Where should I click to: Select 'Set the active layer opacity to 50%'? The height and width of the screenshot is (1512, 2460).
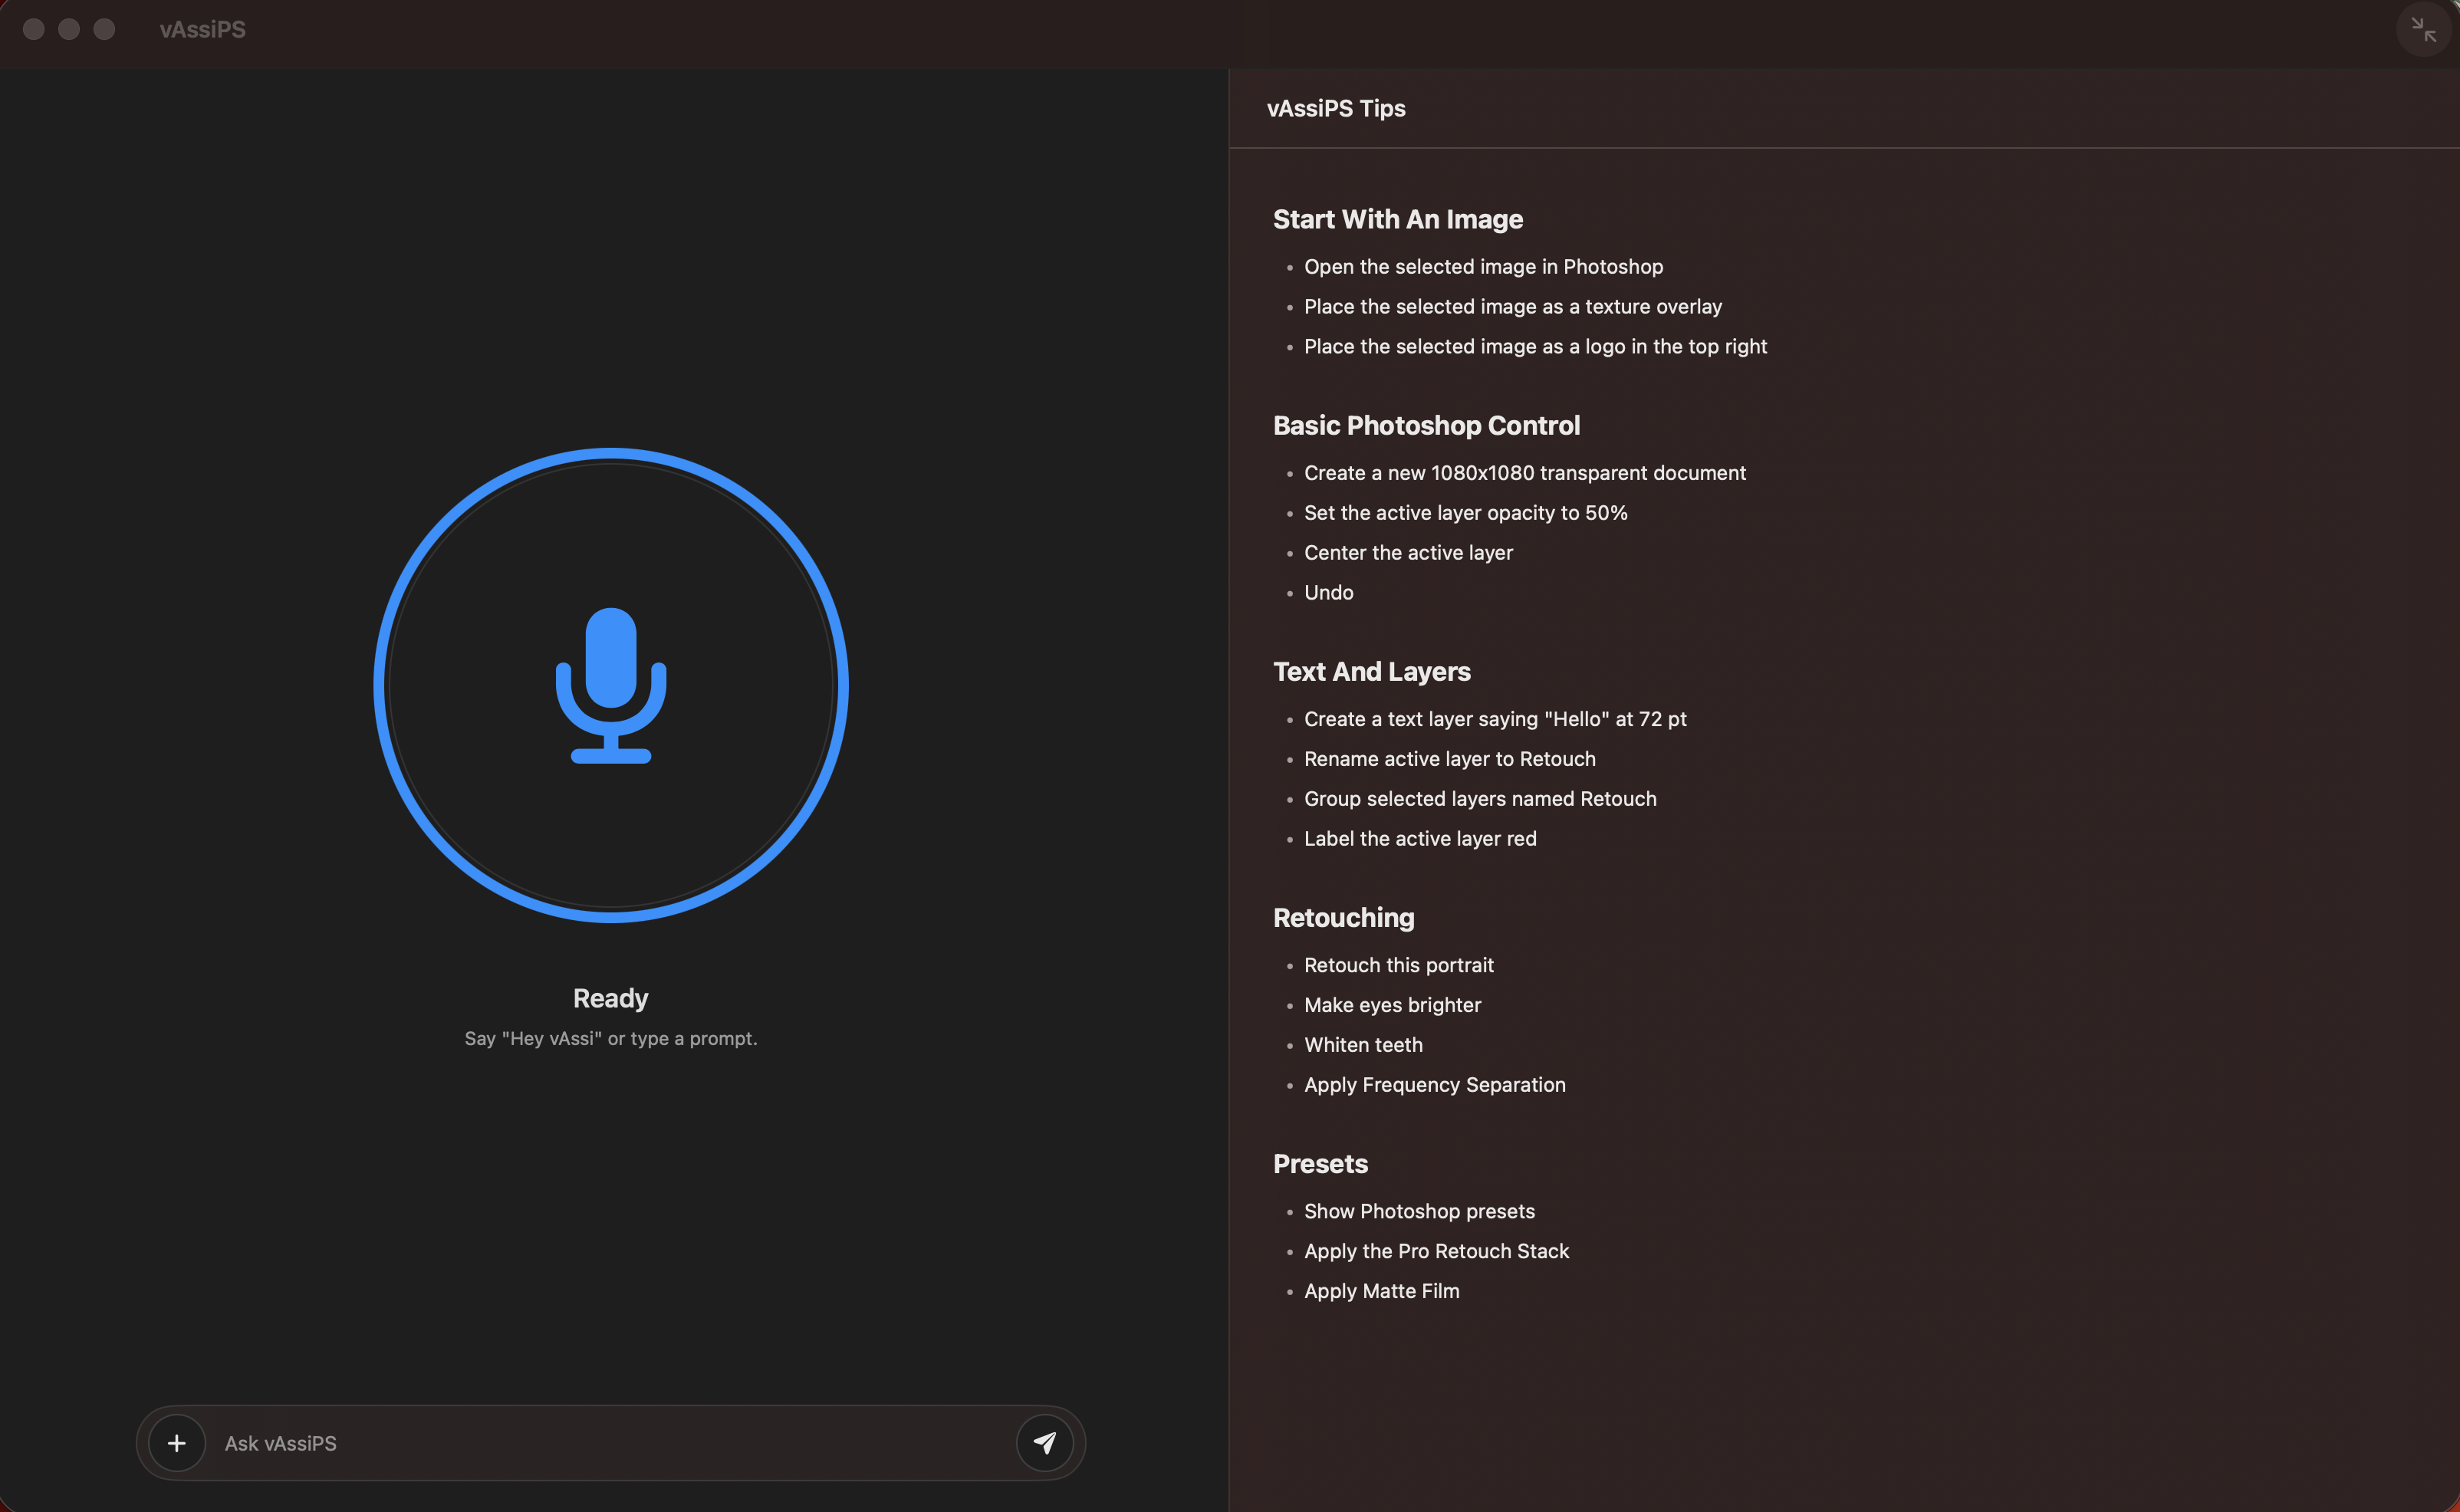[1465, 513]
